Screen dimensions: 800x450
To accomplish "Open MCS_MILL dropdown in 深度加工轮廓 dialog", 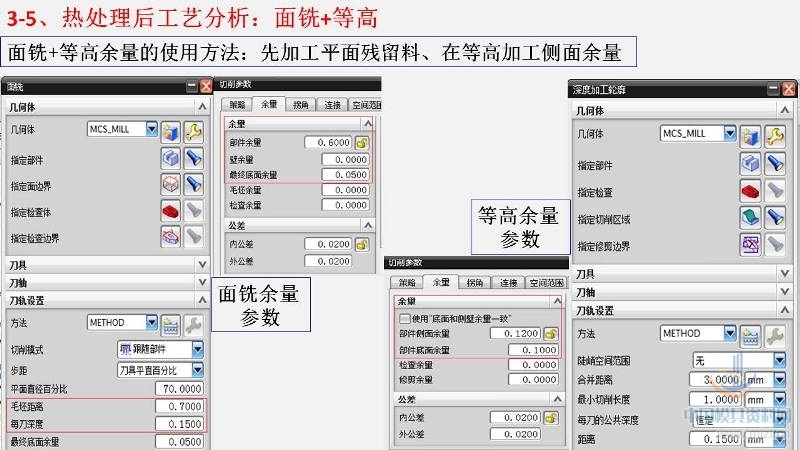I will click(730, 133).
